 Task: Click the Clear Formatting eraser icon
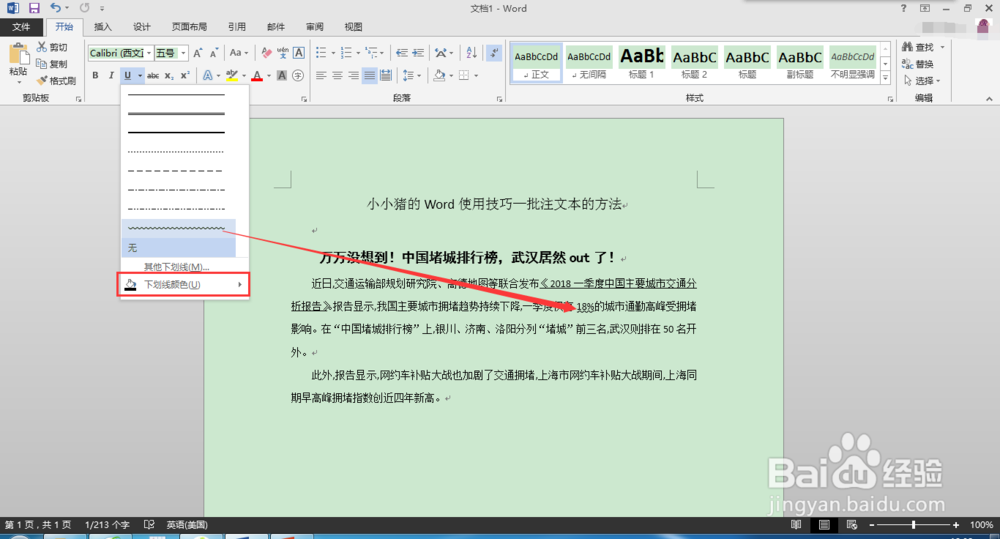pos(267,53)
